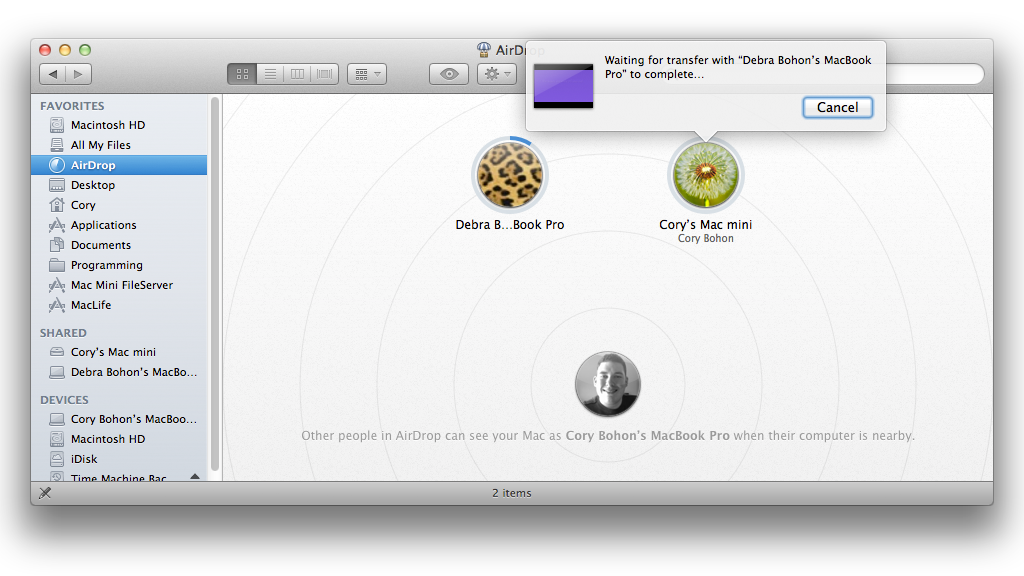Select iDisk under Devices

119,459
